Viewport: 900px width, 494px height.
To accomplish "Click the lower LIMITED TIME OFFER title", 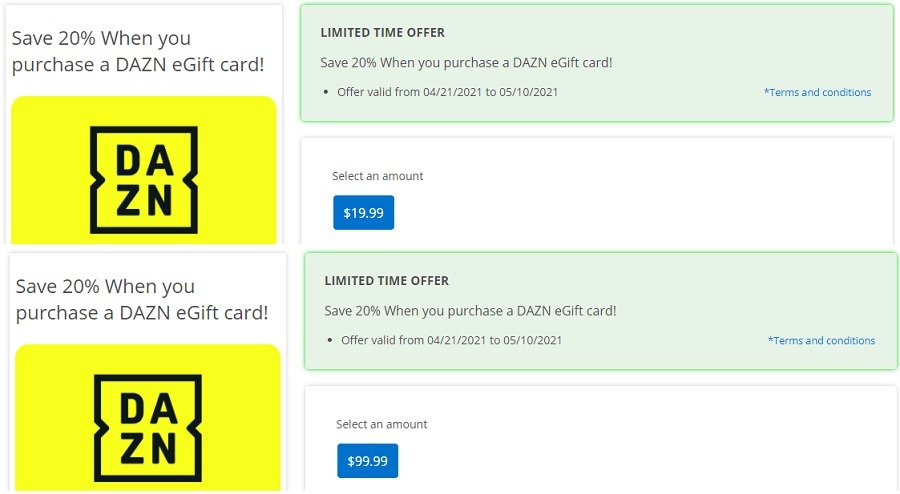I will coord(386,281).
